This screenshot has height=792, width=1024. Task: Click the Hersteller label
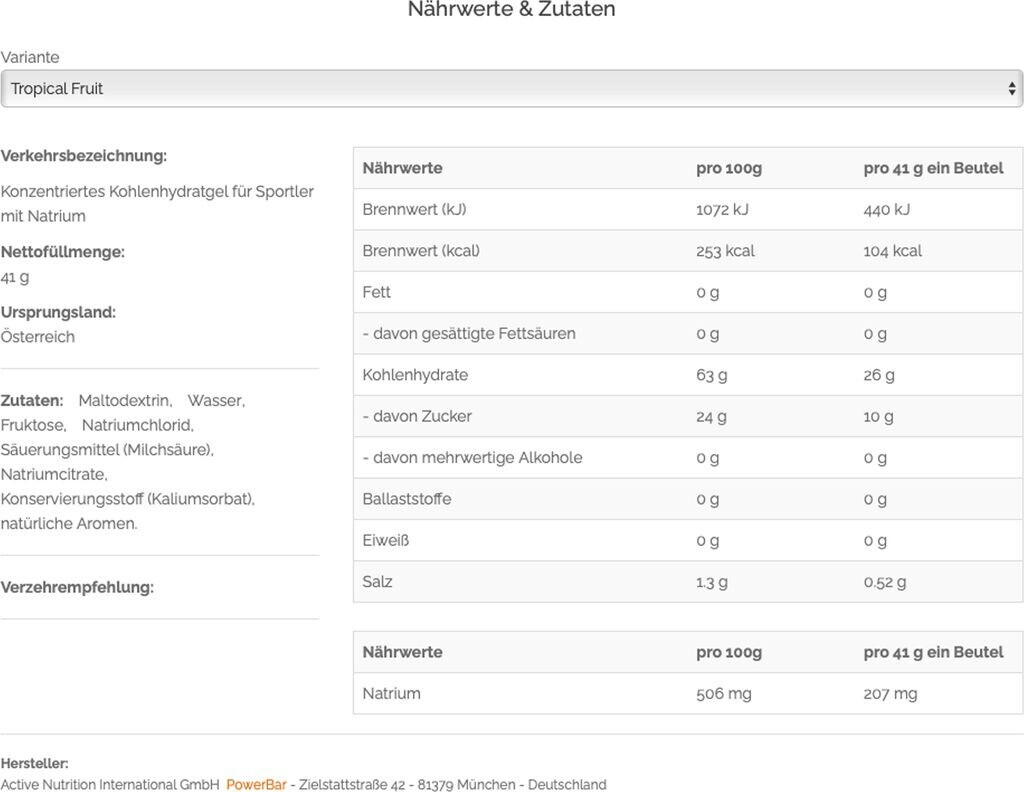(x=34, y=764)
